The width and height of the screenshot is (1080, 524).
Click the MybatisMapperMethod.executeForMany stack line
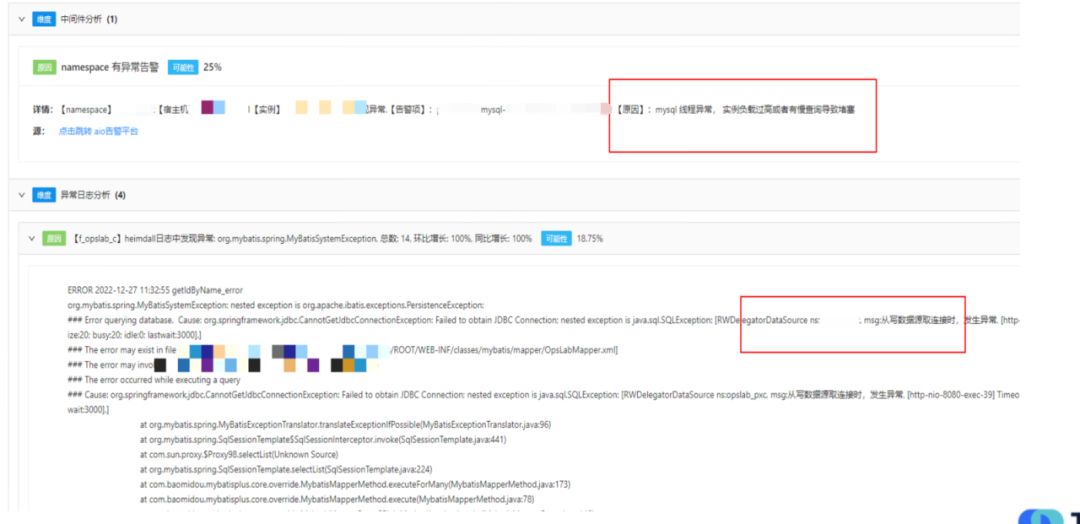355,484
